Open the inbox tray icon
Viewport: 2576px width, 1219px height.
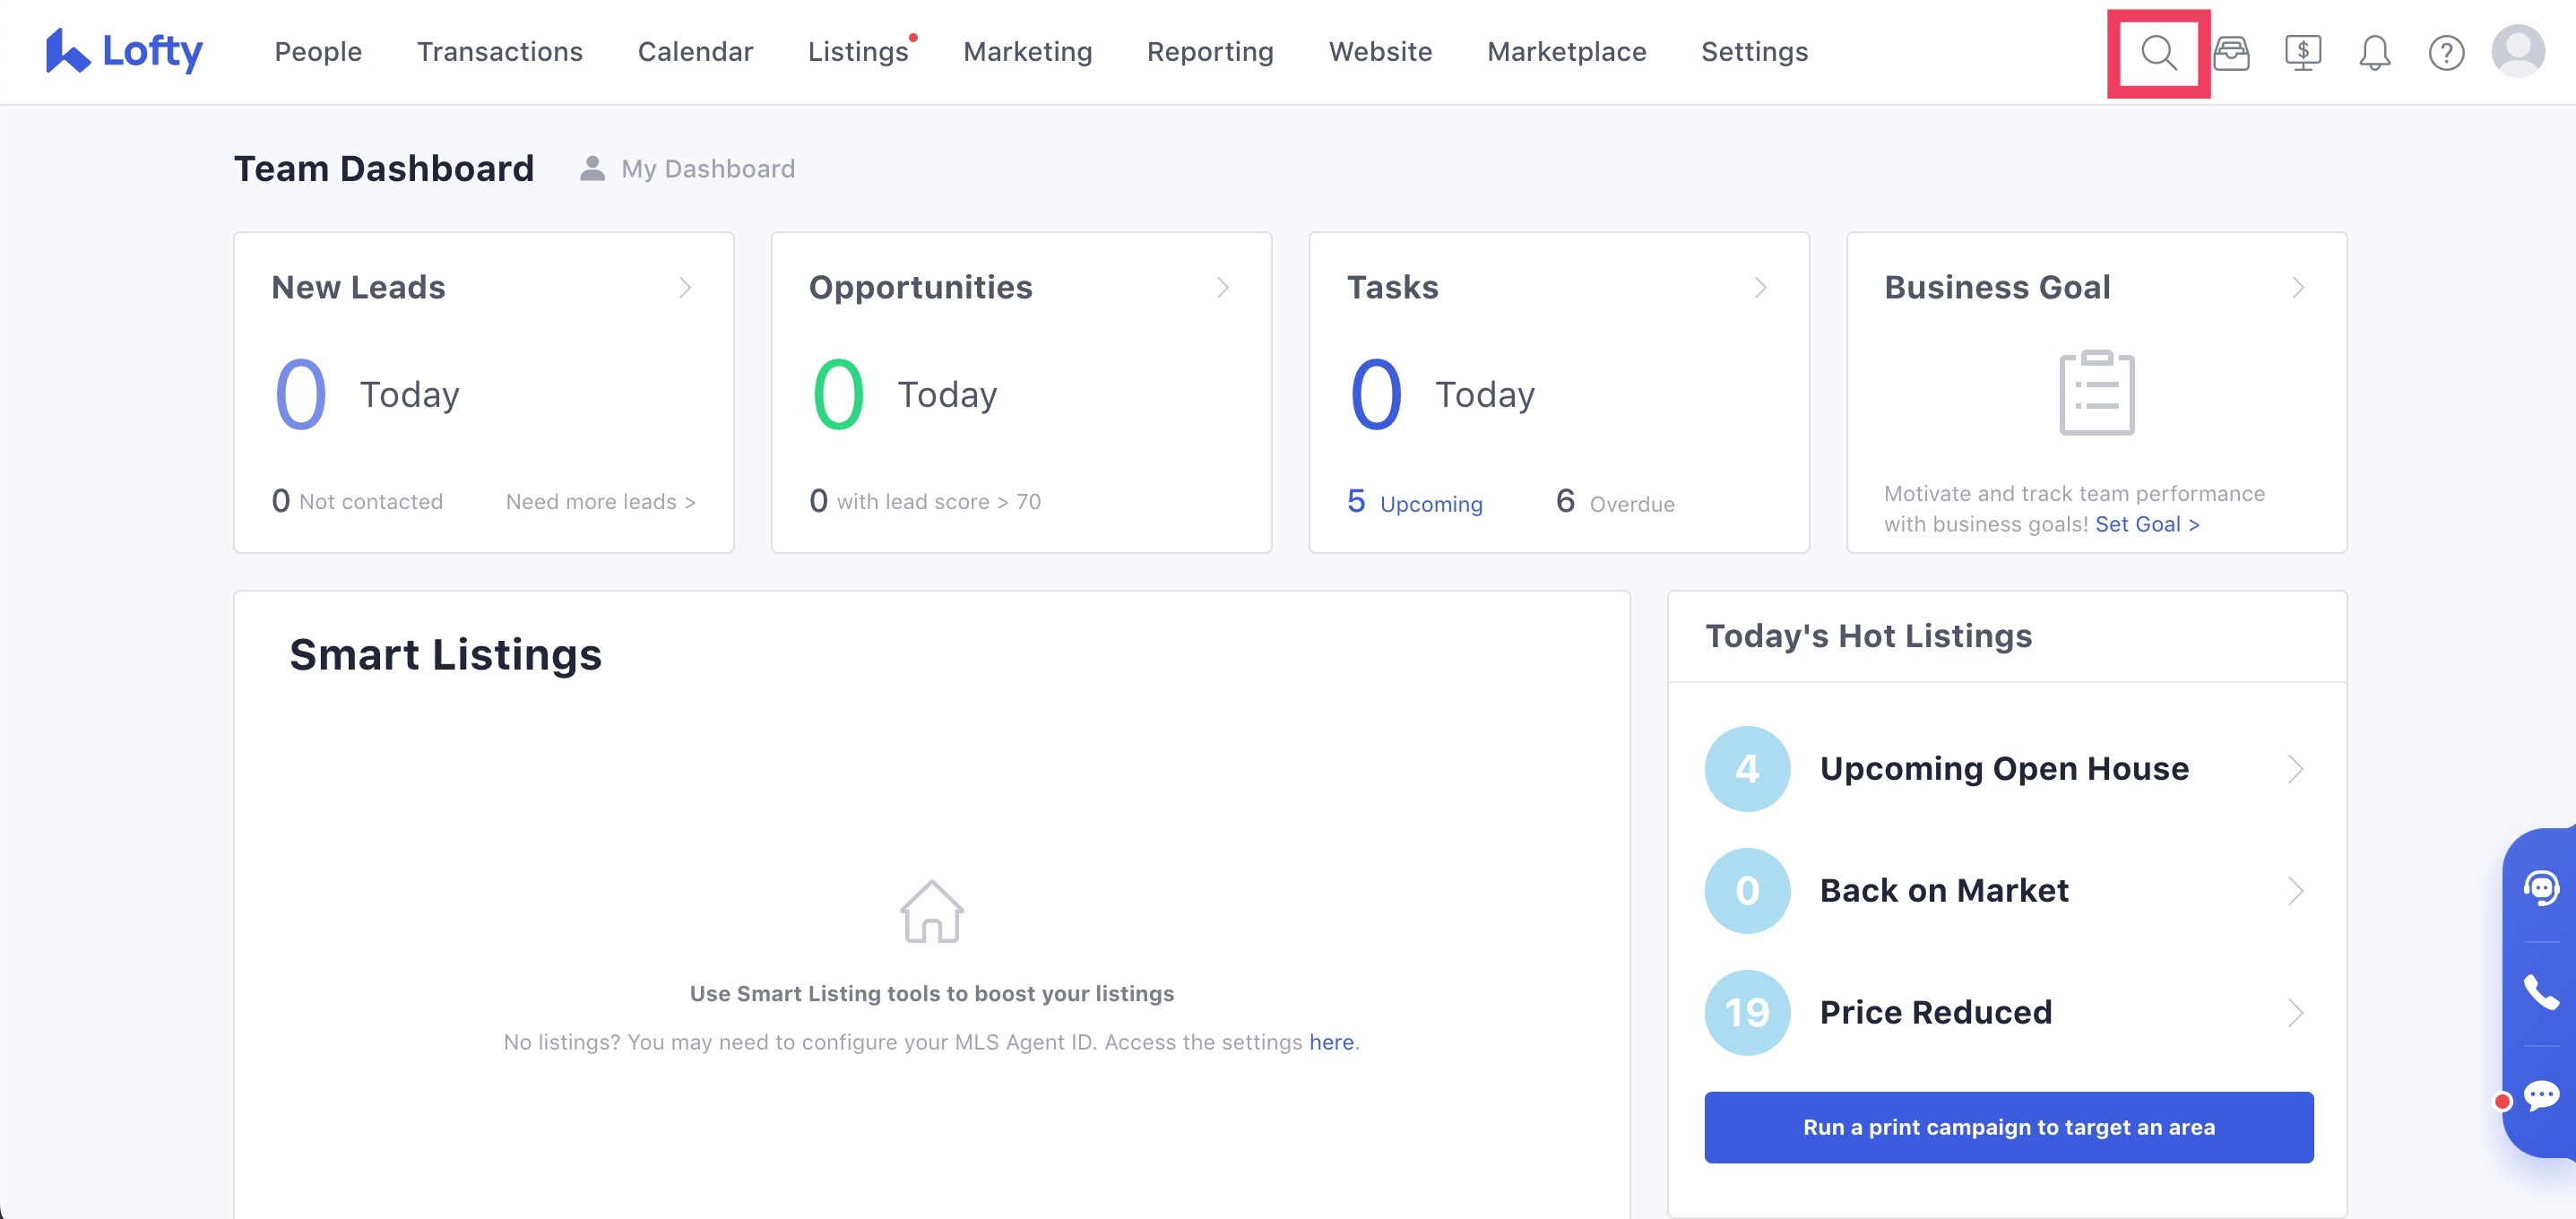tap(2231, 52)
